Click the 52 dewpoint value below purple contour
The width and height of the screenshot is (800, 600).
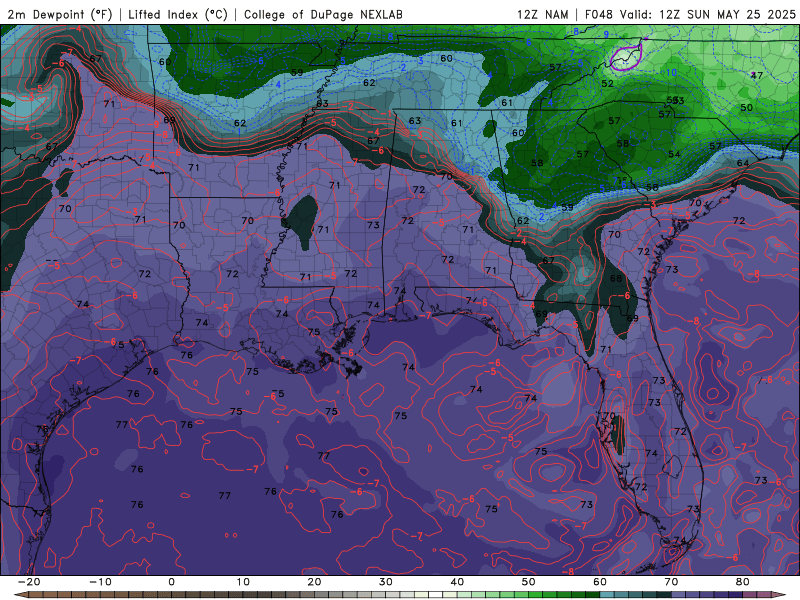pyautogui.click(x=607, y=83)
